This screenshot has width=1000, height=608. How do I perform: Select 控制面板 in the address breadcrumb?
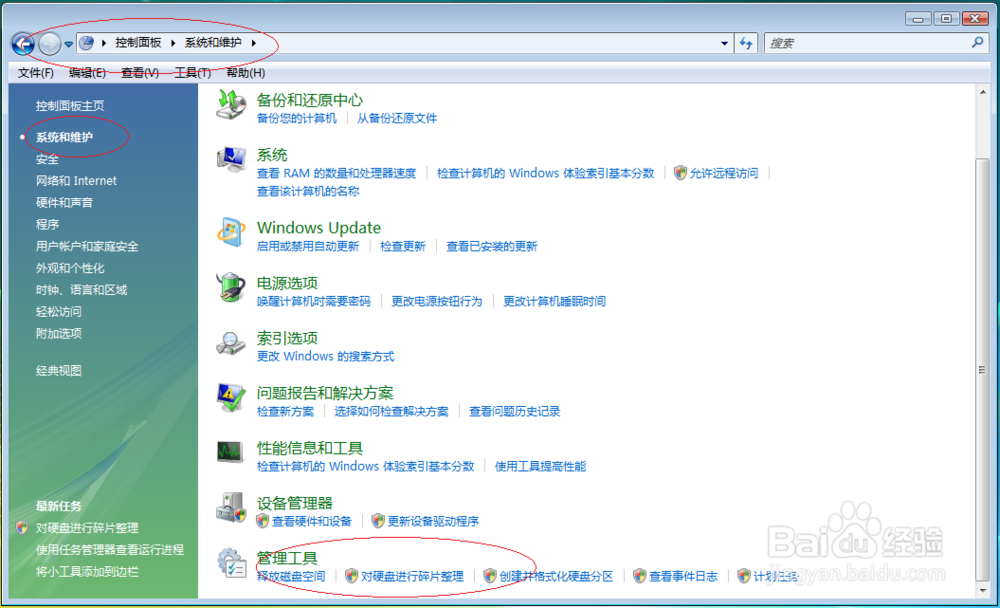[138, 43]
